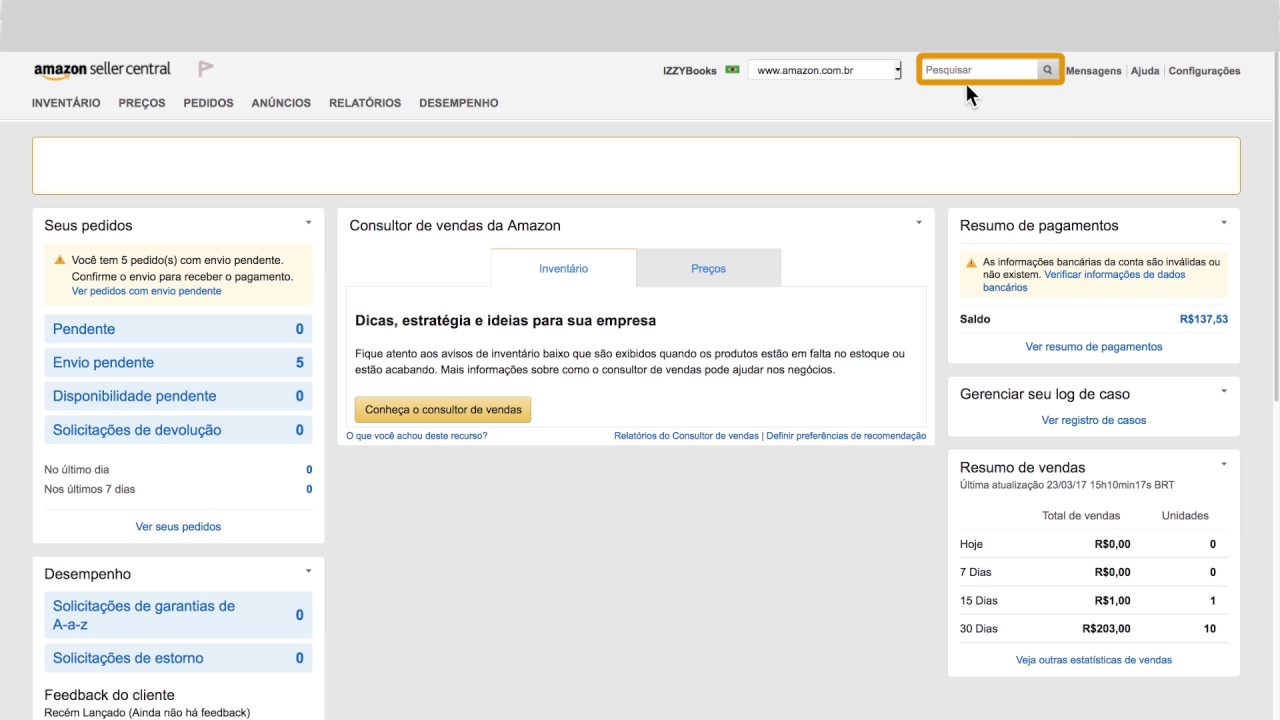Screen dimensions: 1280x720
Task: Open Solicitações de devolução row
Action: [178, 430]
